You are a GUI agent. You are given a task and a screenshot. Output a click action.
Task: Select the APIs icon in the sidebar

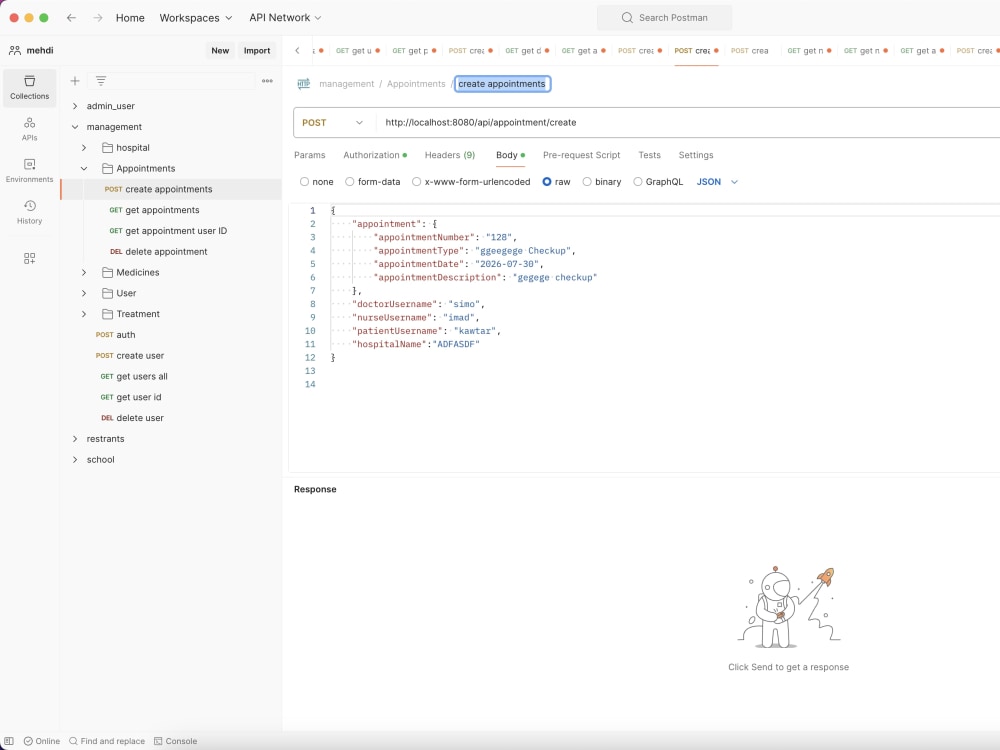point(29,130)
